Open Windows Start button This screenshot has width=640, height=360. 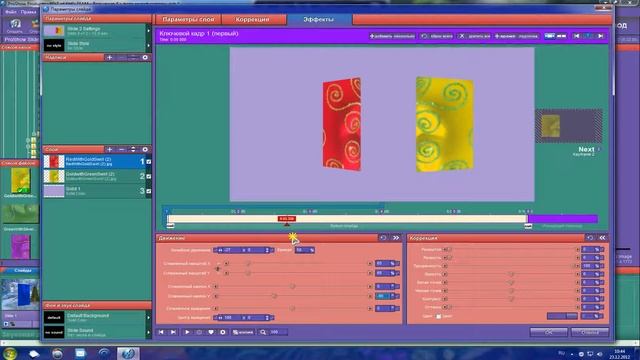pos(10,353)
